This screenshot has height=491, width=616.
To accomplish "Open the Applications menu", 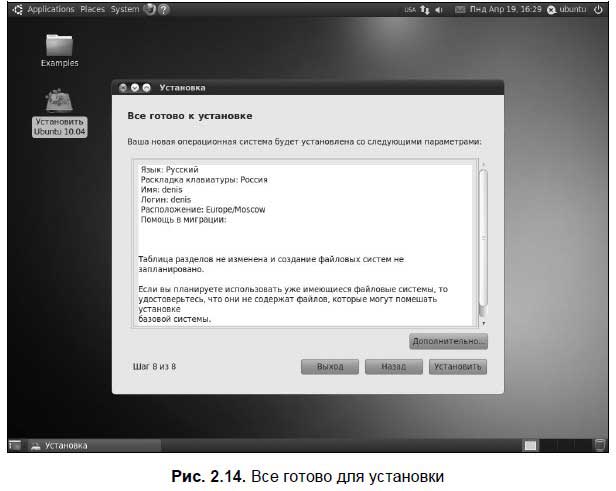I will 50,9.
